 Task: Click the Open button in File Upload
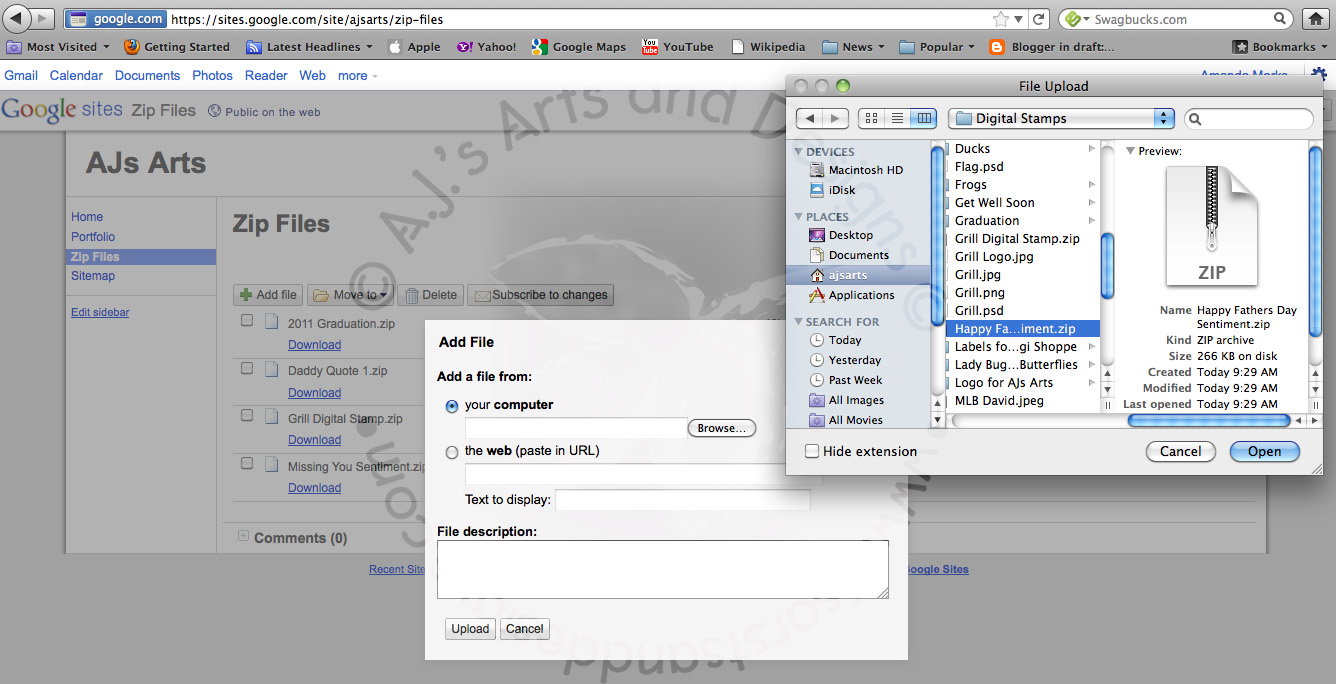(1264, 451)
